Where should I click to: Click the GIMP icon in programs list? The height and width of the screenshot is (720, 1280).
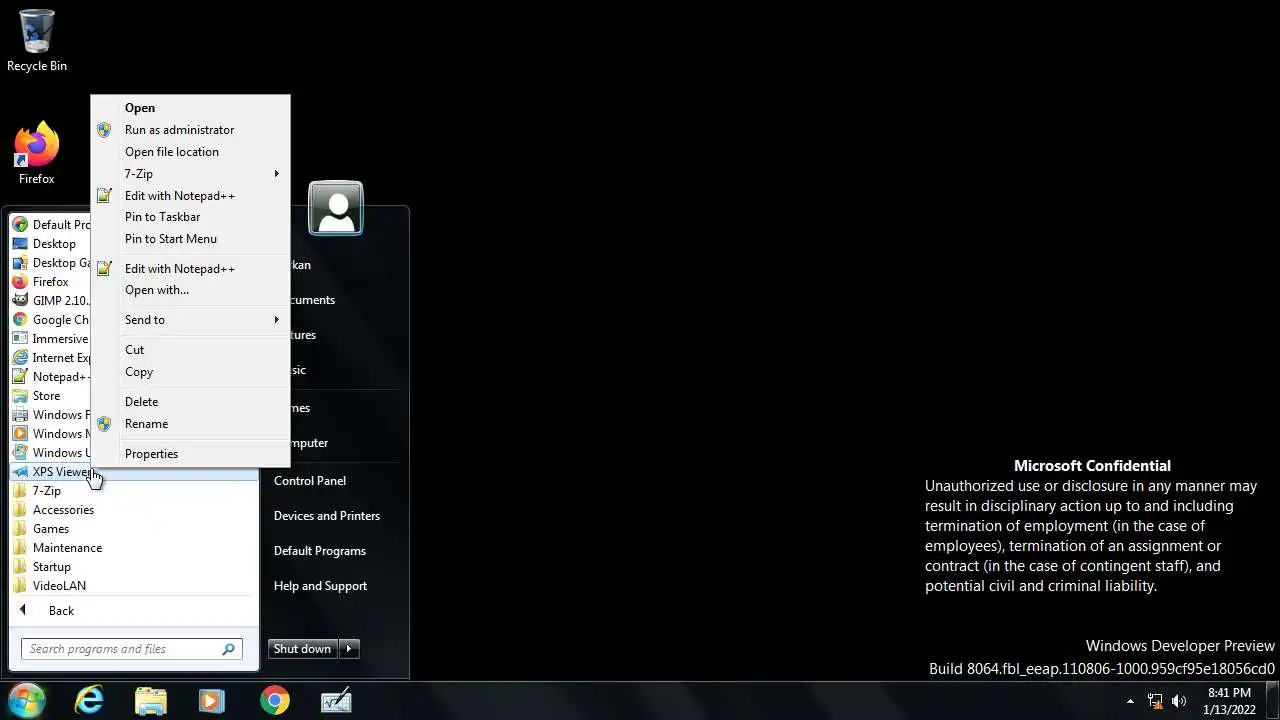tap(20, 300)
